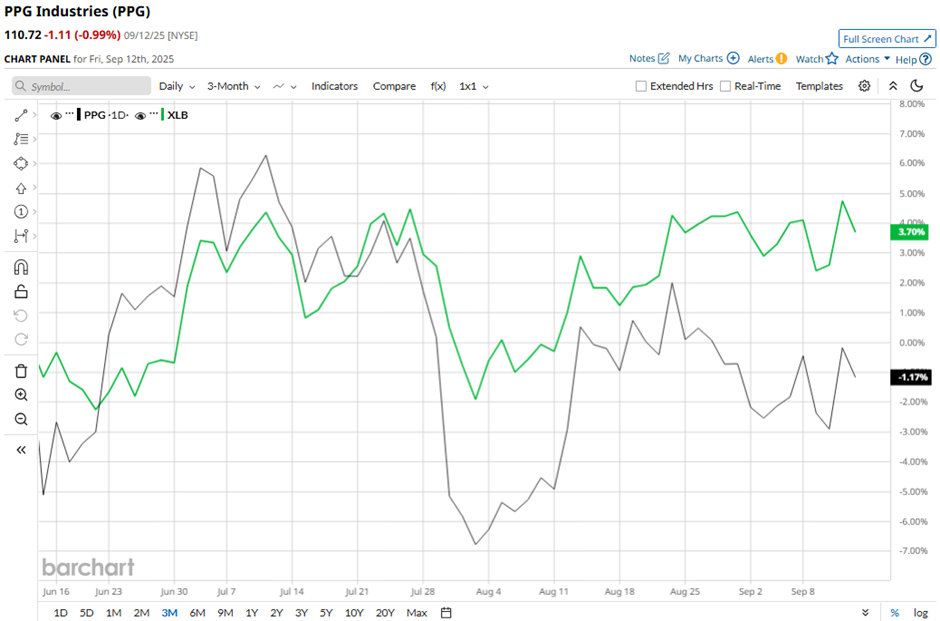Viewport: 940px width, 621px height.
Task: Select the 5D time range
Action: point(87,613)
